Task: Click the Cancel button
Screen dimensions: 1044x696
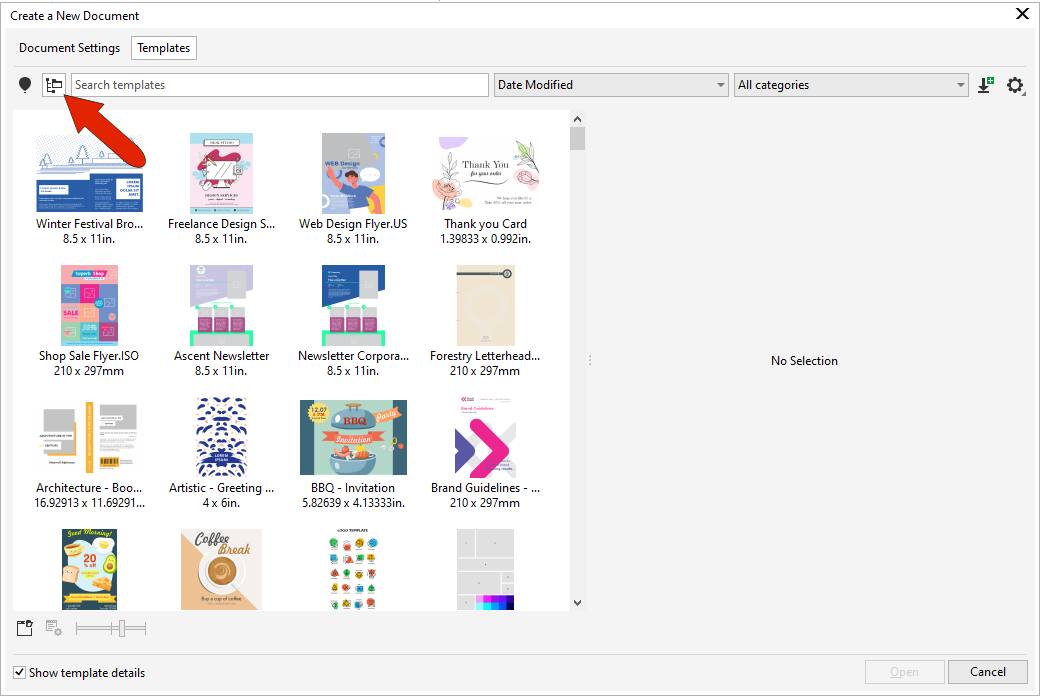Action: pos(987,671)
